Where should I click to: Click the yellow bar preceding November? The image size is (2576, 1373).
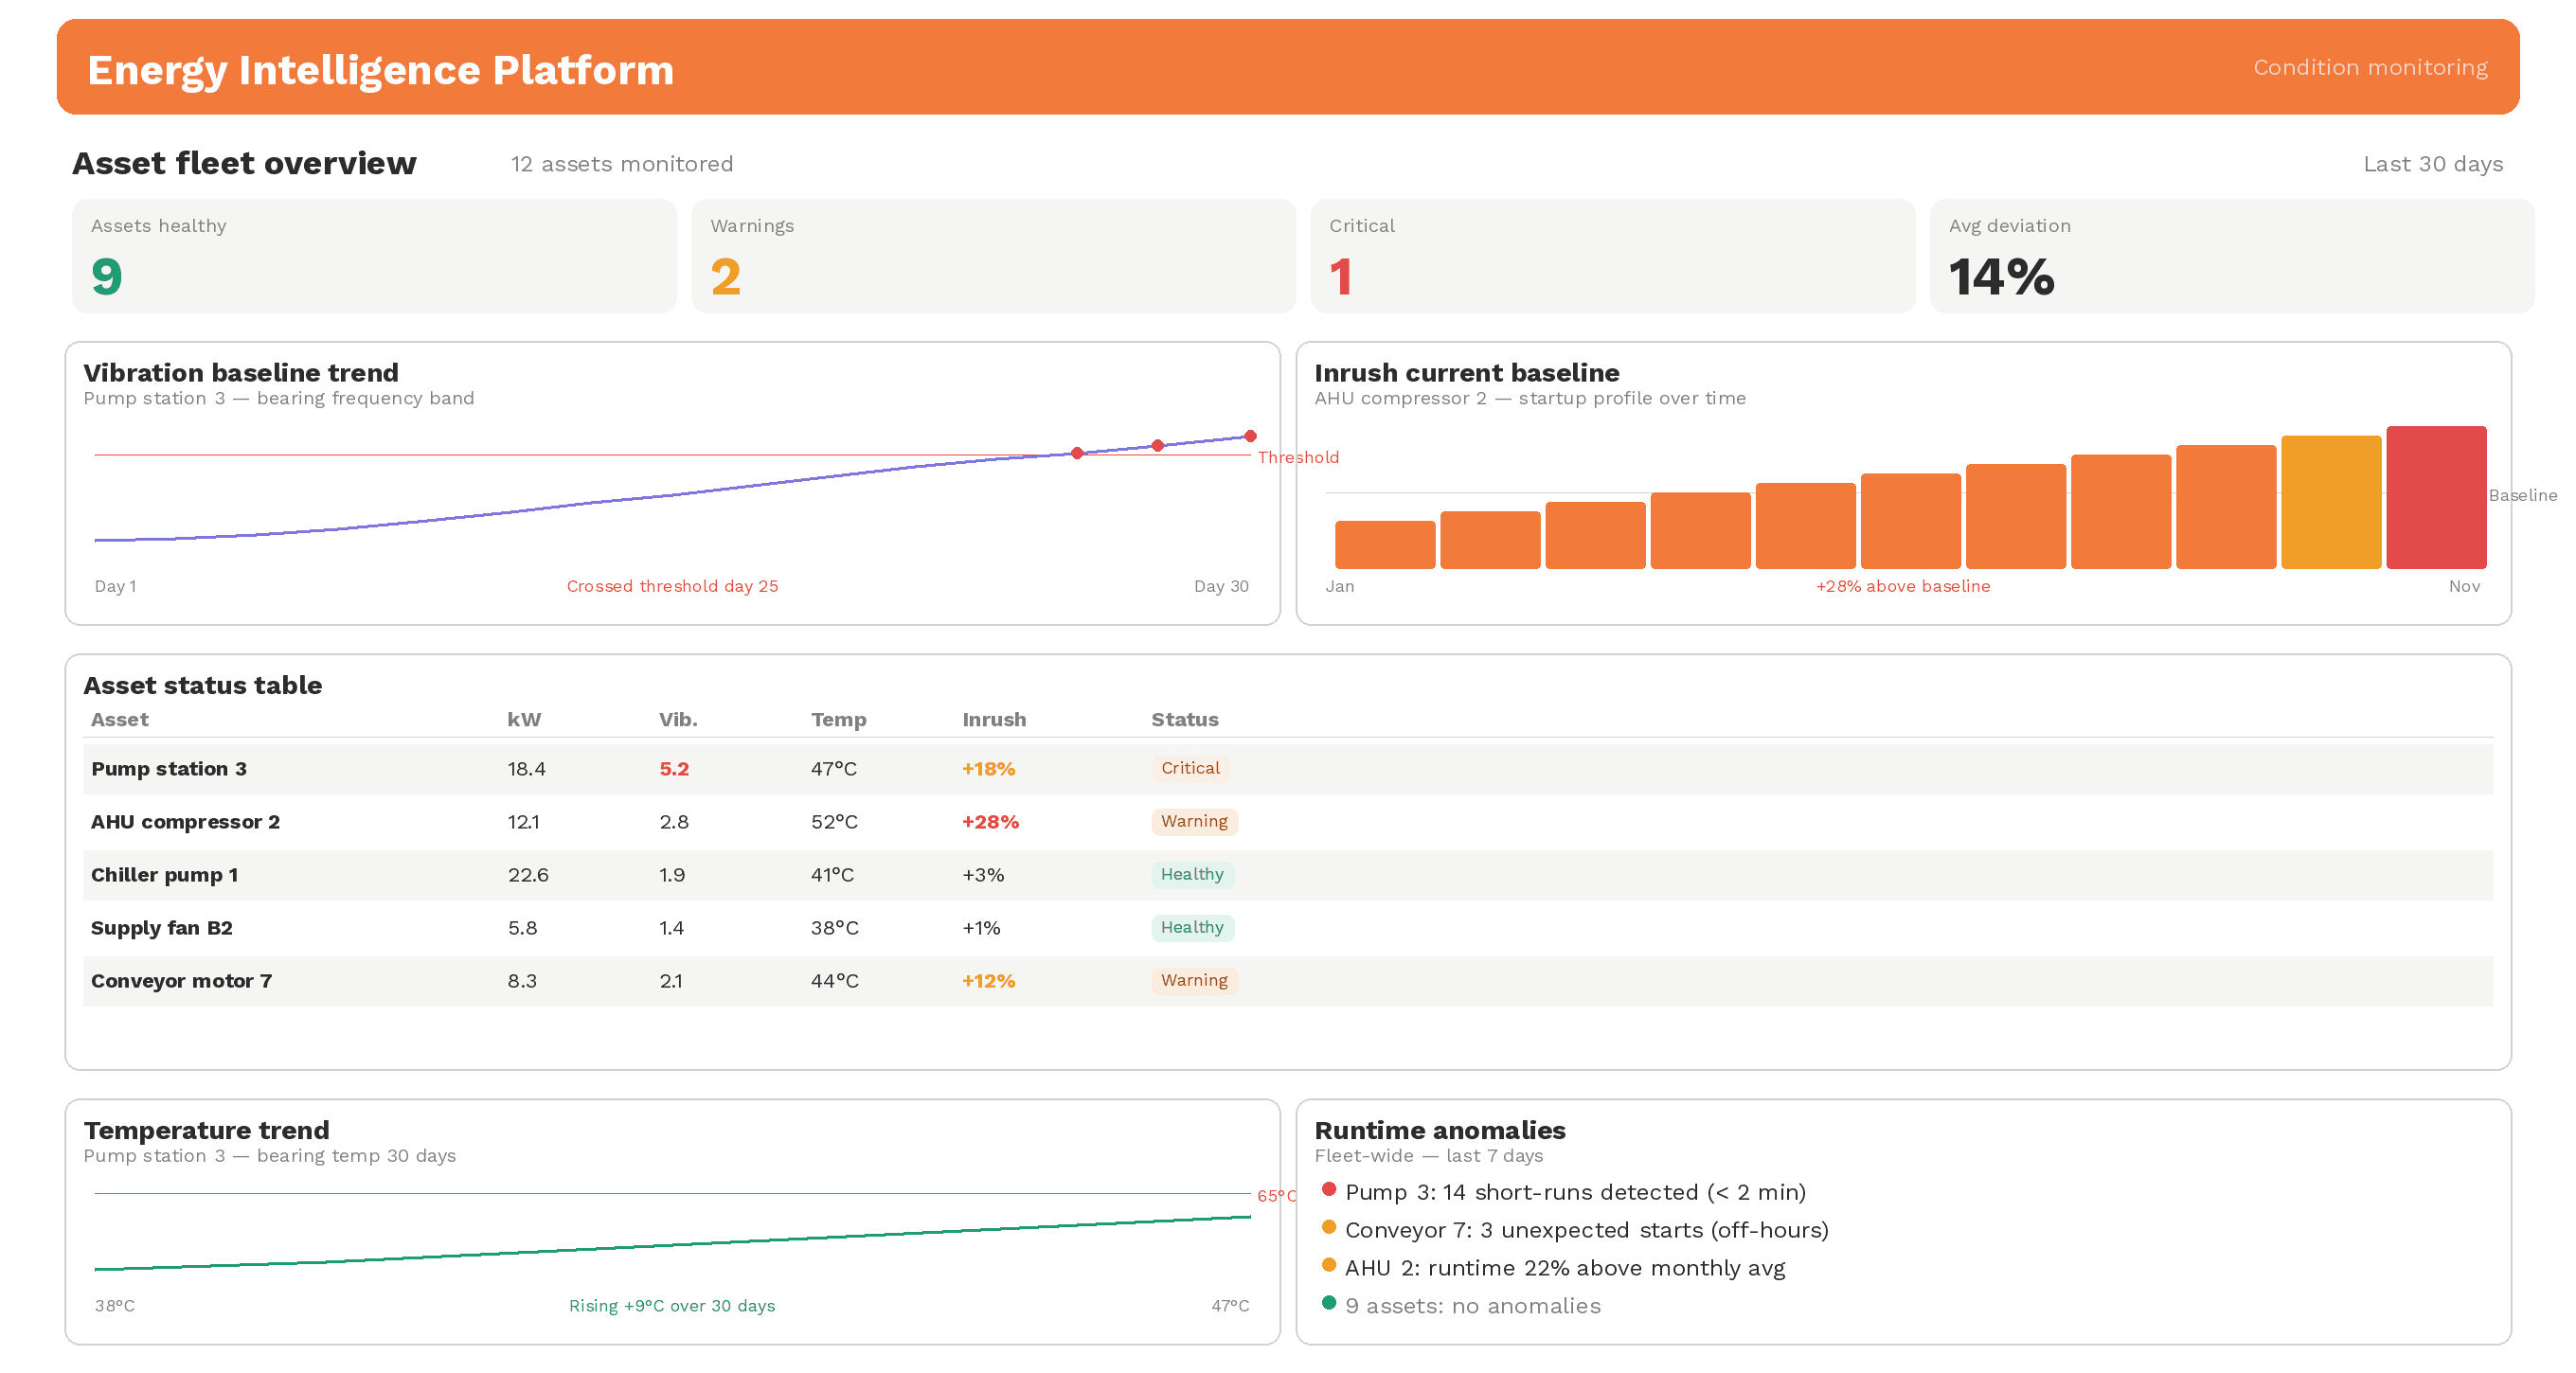[x=2331, y=505]
